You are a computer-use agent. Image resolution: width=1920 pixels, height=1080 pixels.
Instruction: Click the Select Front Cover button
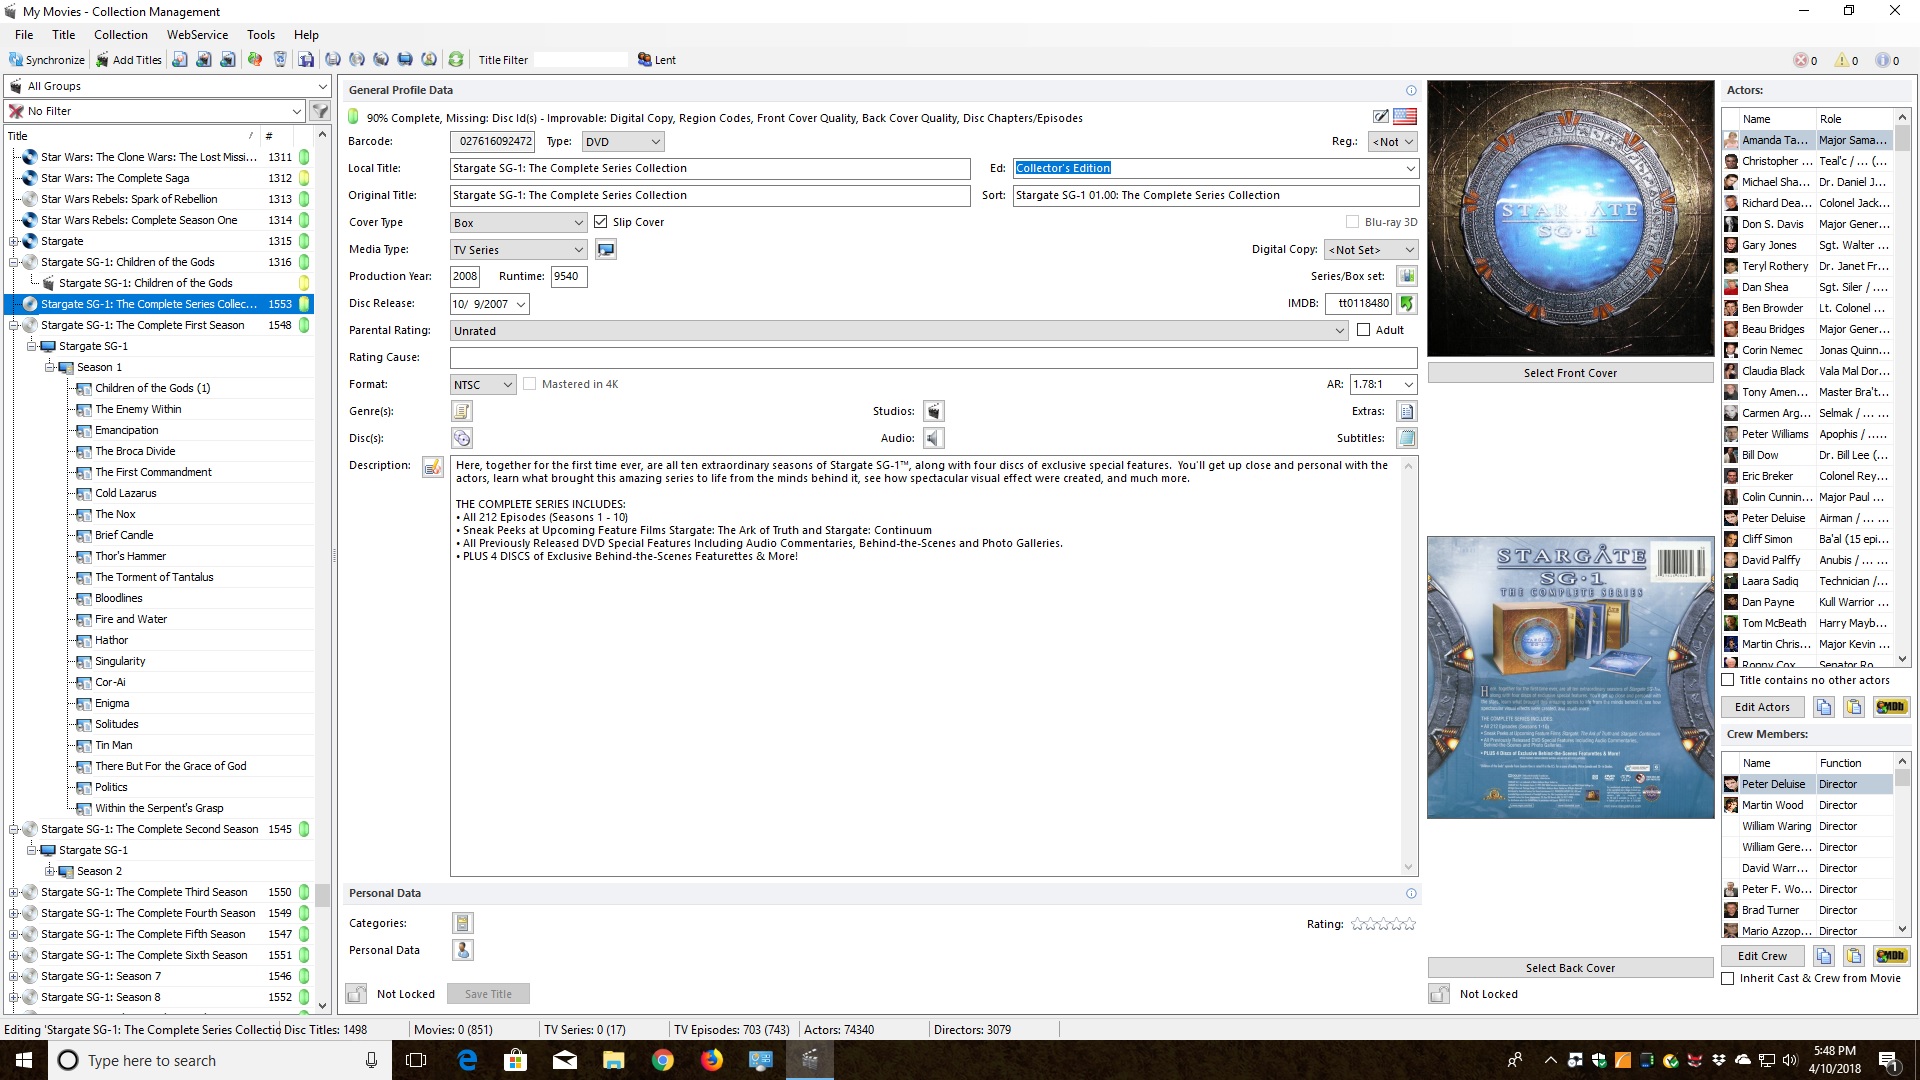point(1570,373)
